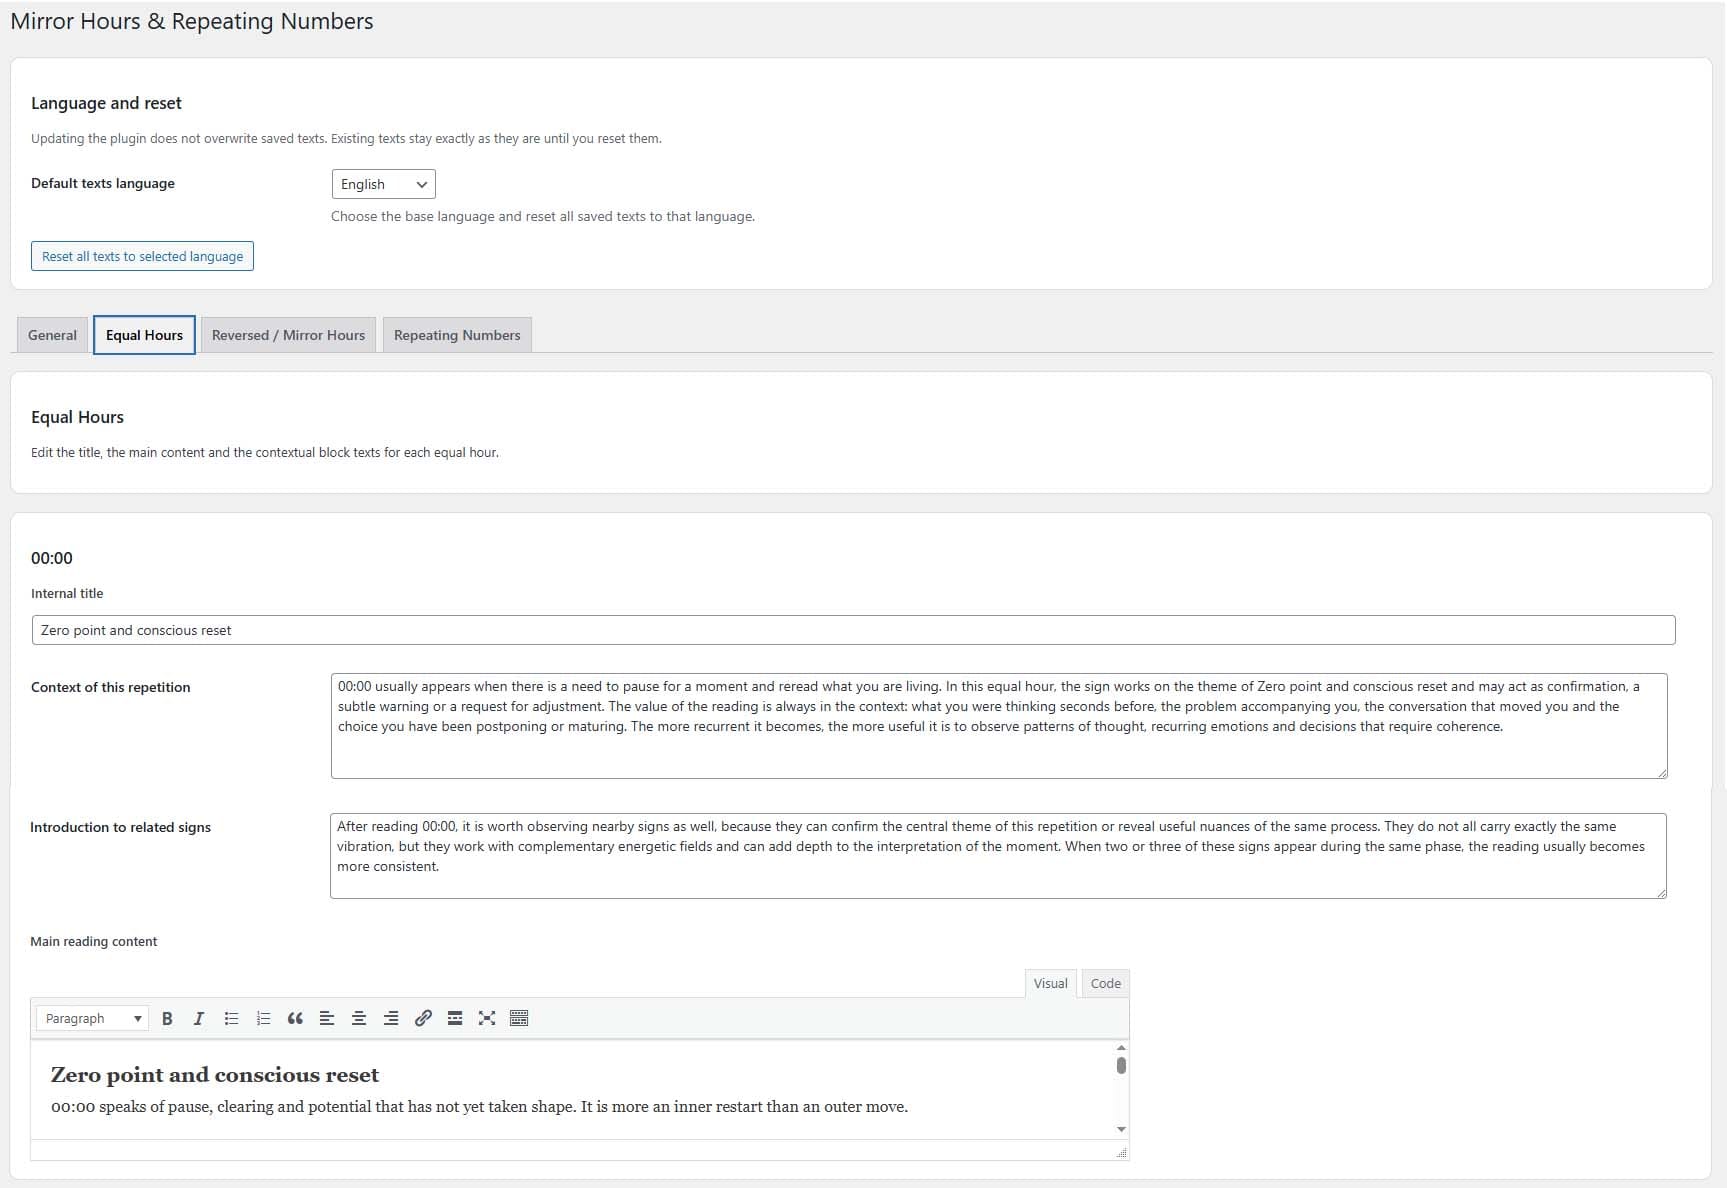The image size is (1727, 1188).
Task: Apply italic formatting in the editor
Action: [199, 1018]
